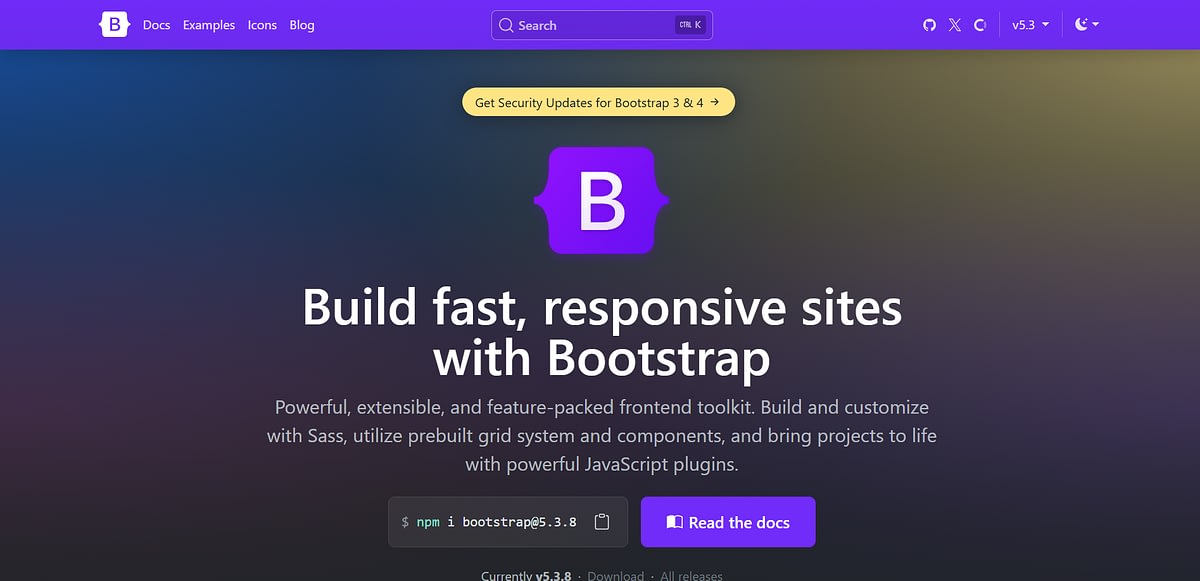Open the Docs menu item

pos(156,25)
